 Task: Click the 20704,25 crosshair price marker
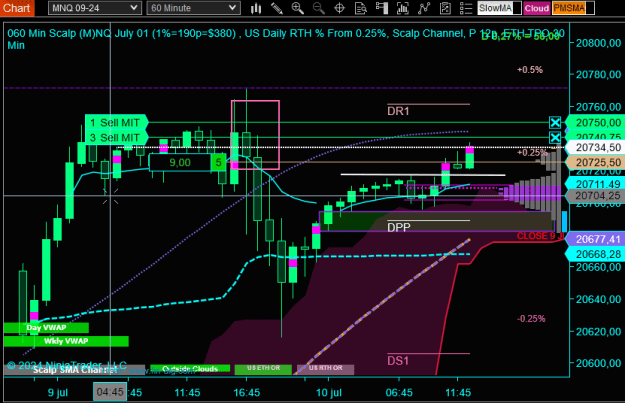click(x=596, y=196)
